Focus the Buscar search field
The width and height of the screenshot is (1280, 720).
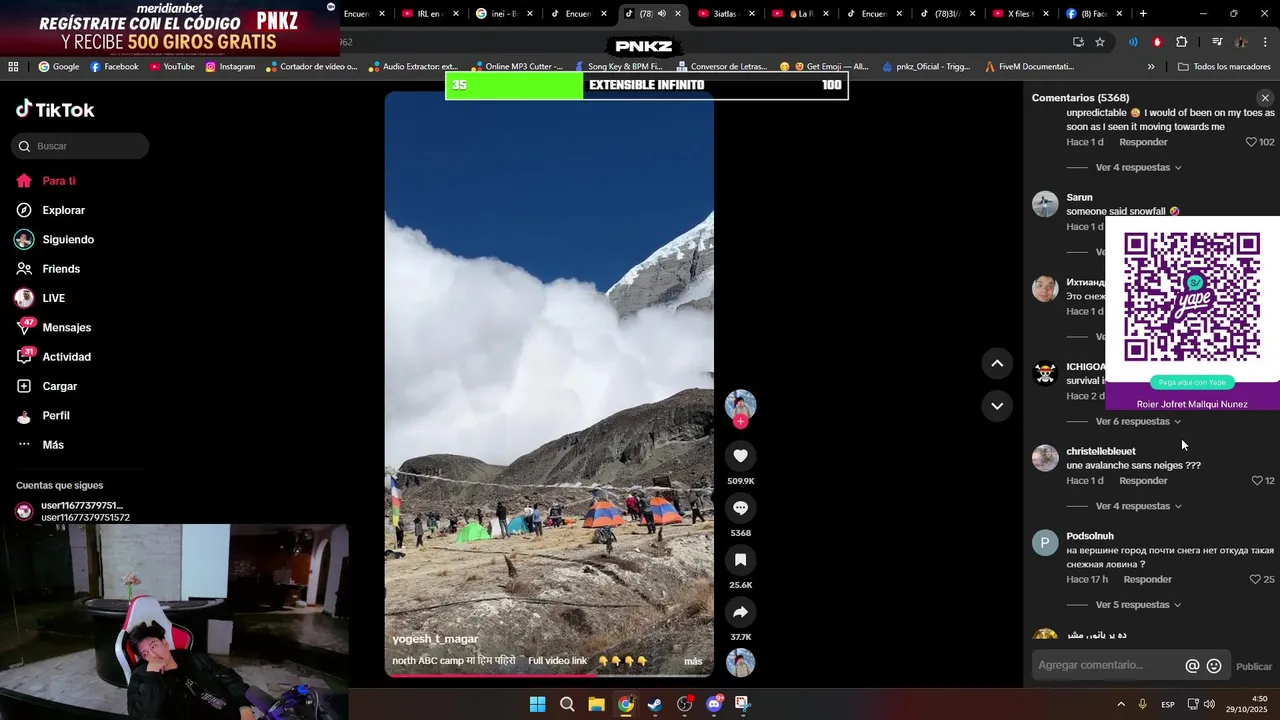click(x=80, y=146)
